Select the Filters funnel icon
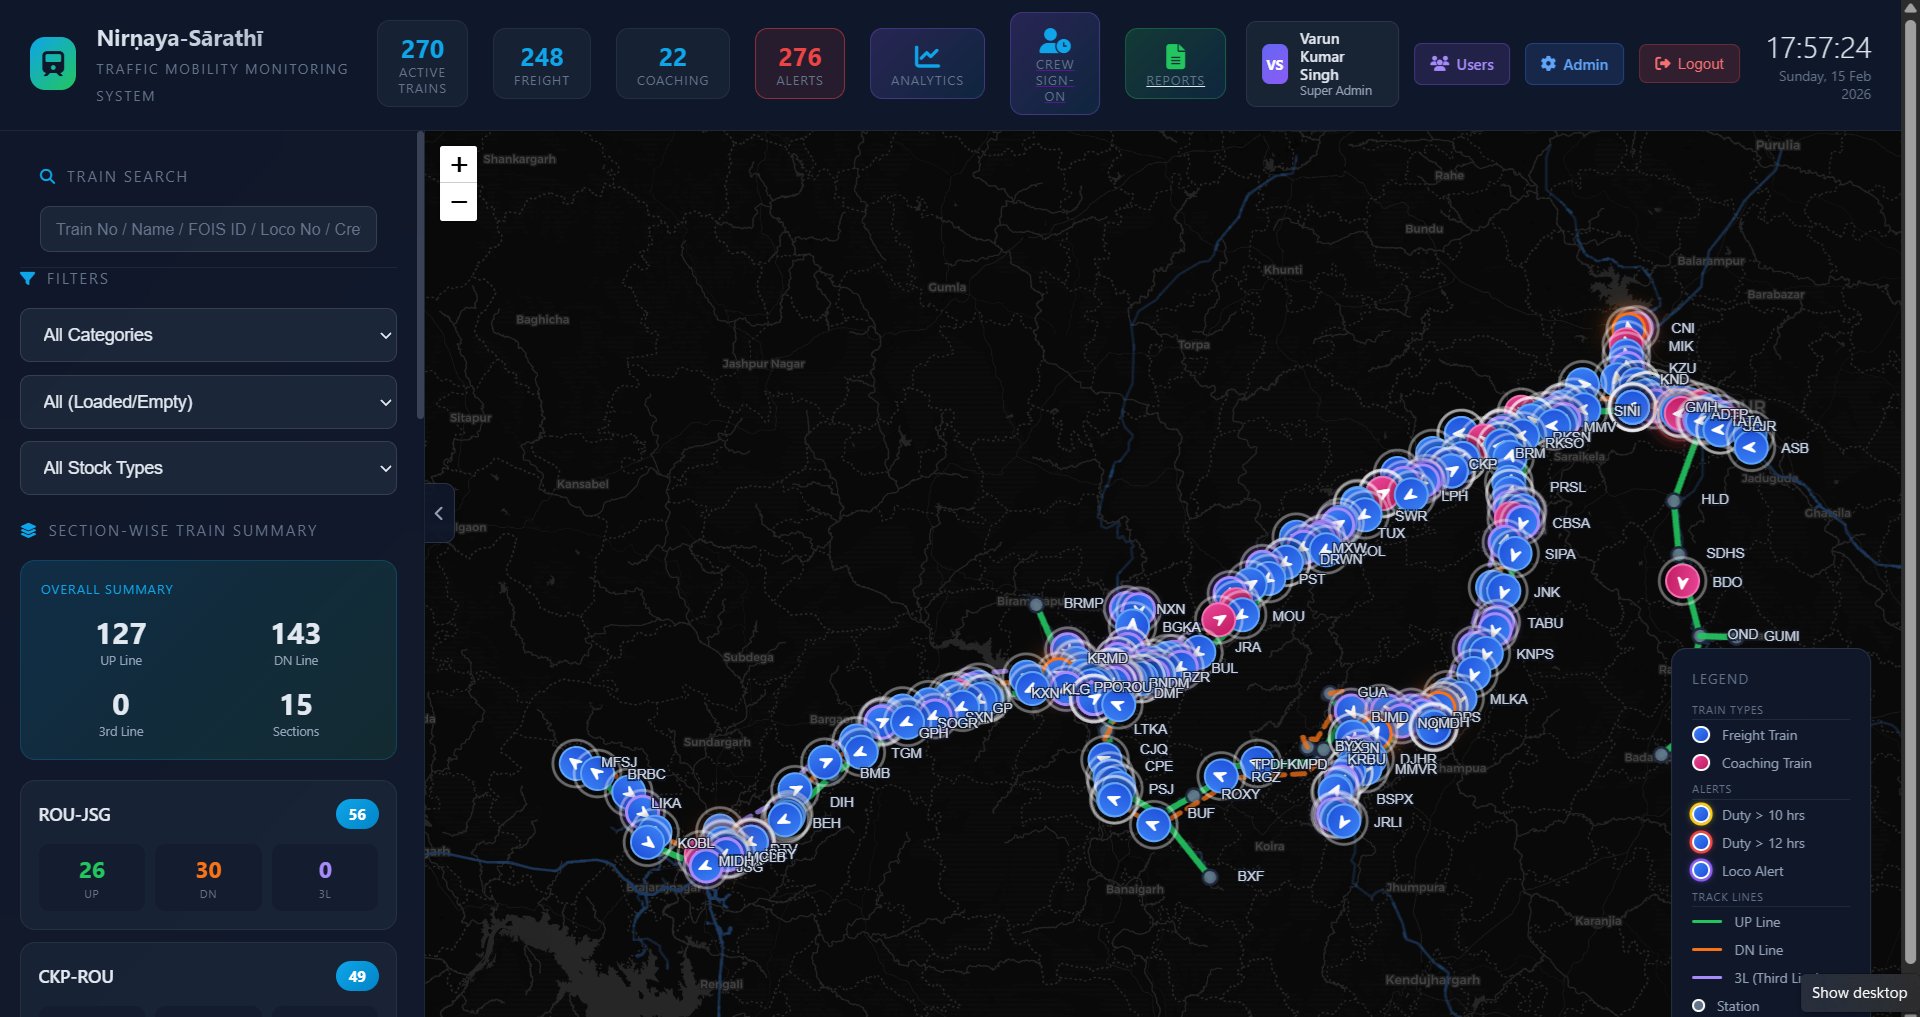1920x1017 pixels. [x=27, y=279]
